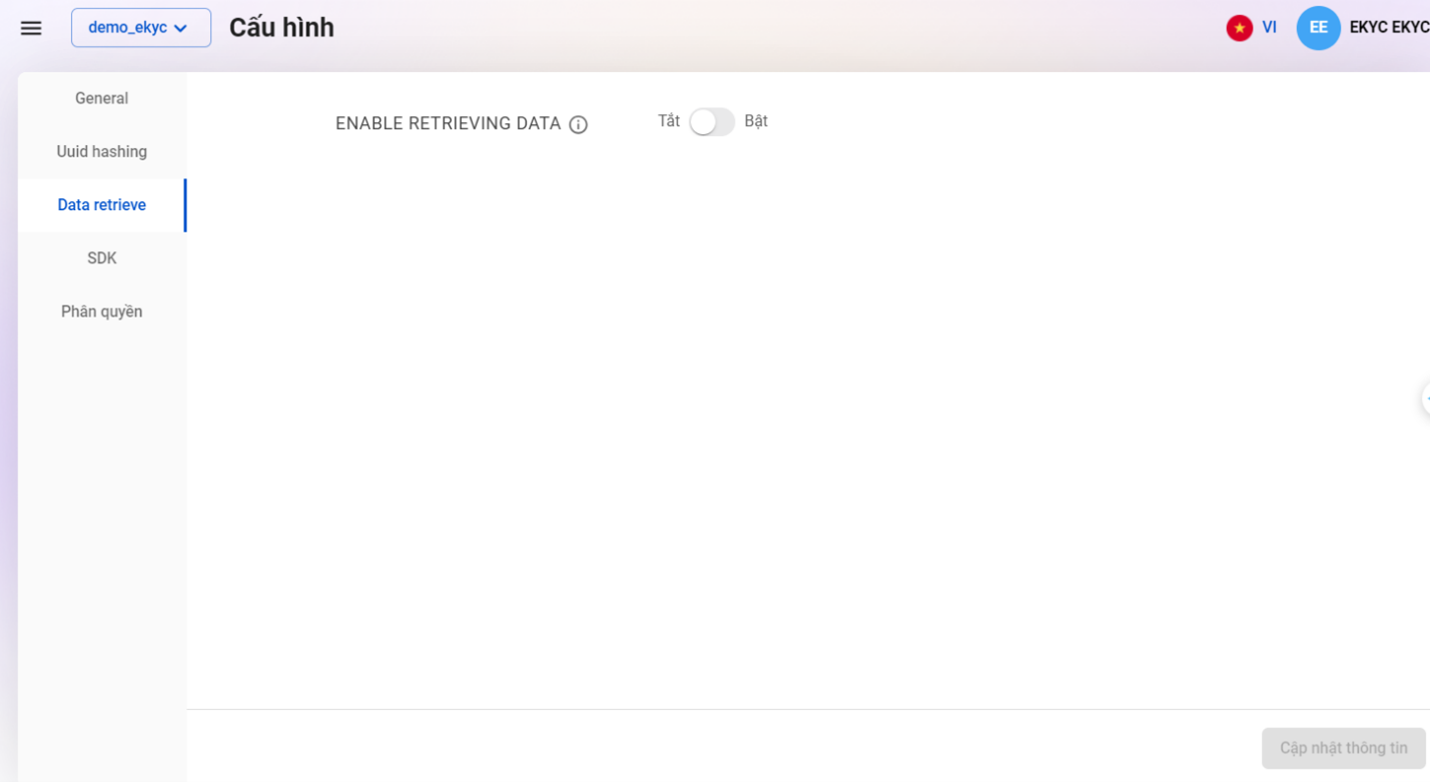Open the EKYC EKYC account name
This screenshot has width=1430, height=782.
click(x=1388, y=28)
